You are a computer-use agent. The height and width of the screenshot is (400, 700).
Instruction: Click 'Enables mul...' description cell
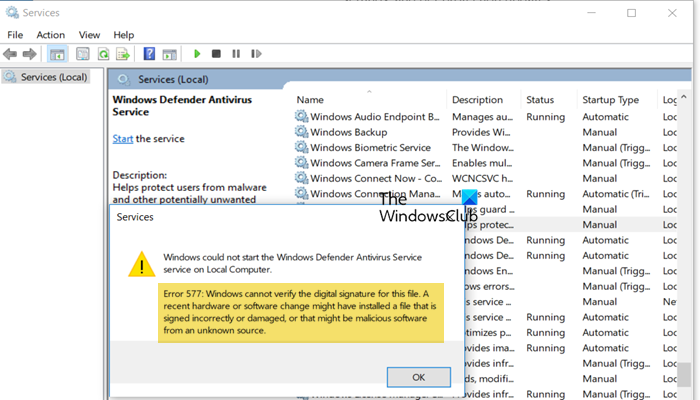(482, 163)
